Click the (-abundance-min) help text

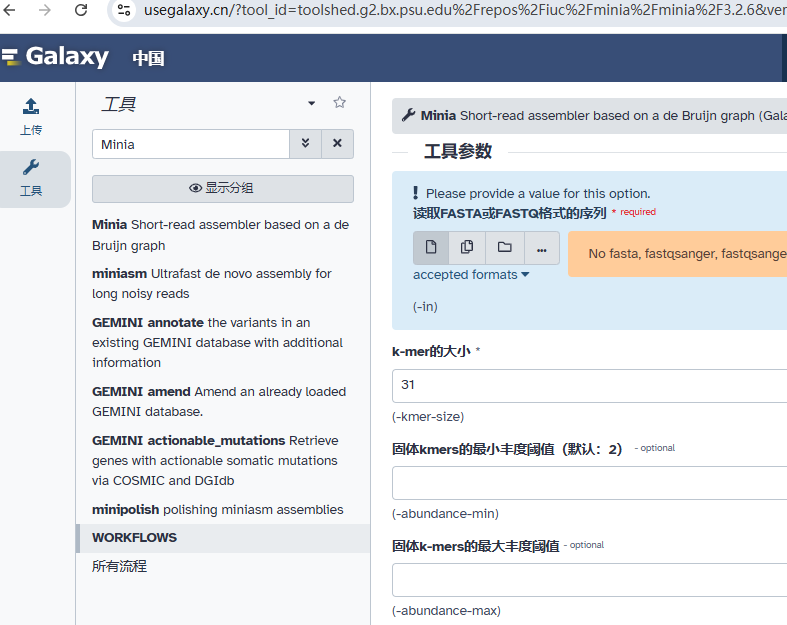pyautogui.click(x=445, y=514)
